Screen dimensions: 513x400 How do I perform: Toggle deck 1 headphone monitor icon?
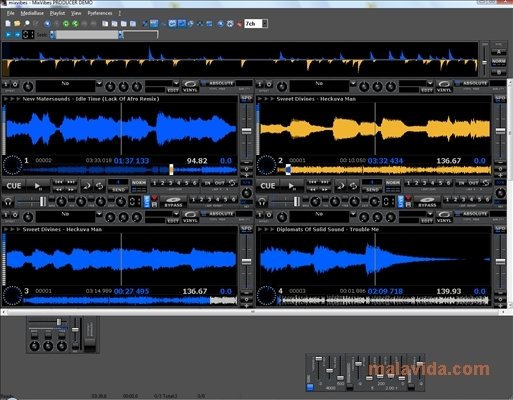(x=8, y=201)
